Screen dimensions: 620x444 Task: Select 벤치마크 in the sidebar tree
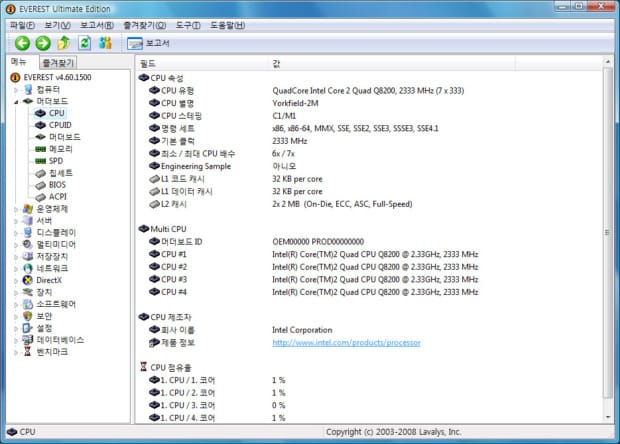click(53, 352)
